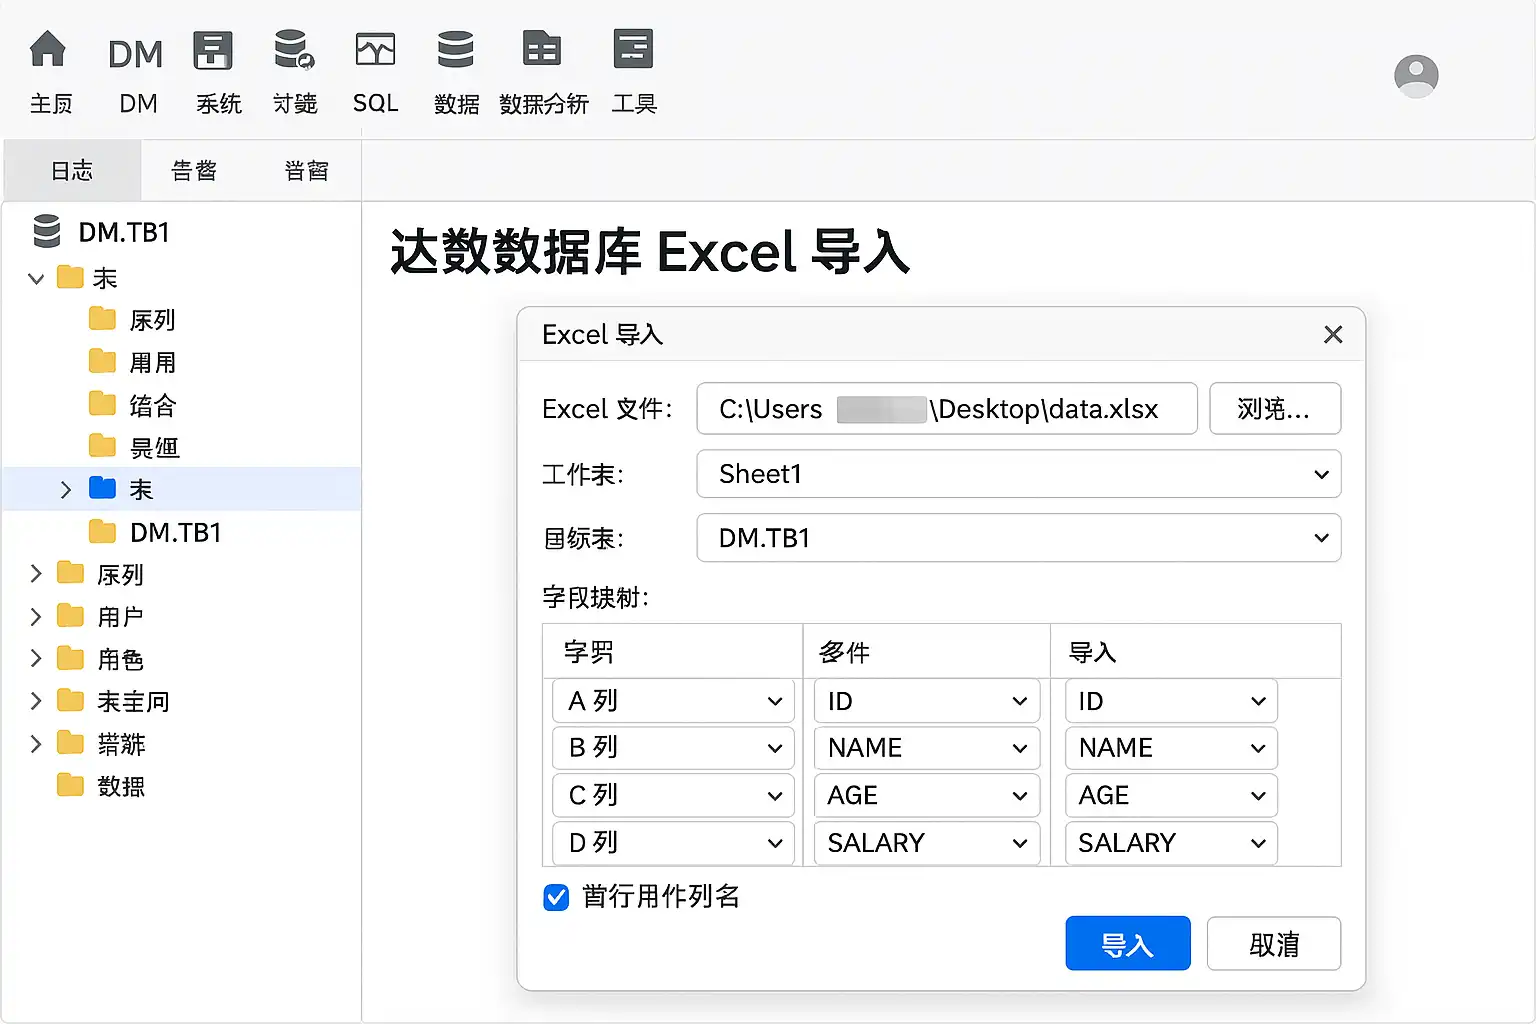Open the 'A 列' column dropdown

coord(673,701)
